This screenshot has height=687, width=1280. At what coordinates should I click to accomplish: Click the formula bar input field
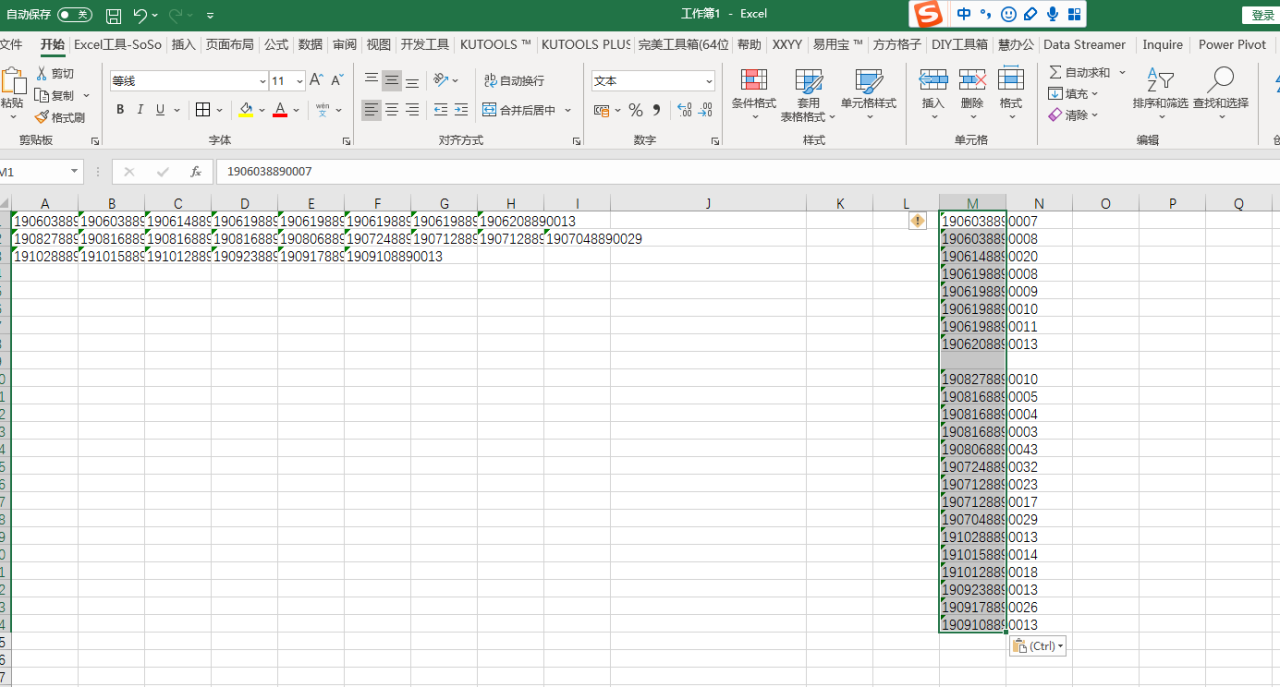pos(748,172)
